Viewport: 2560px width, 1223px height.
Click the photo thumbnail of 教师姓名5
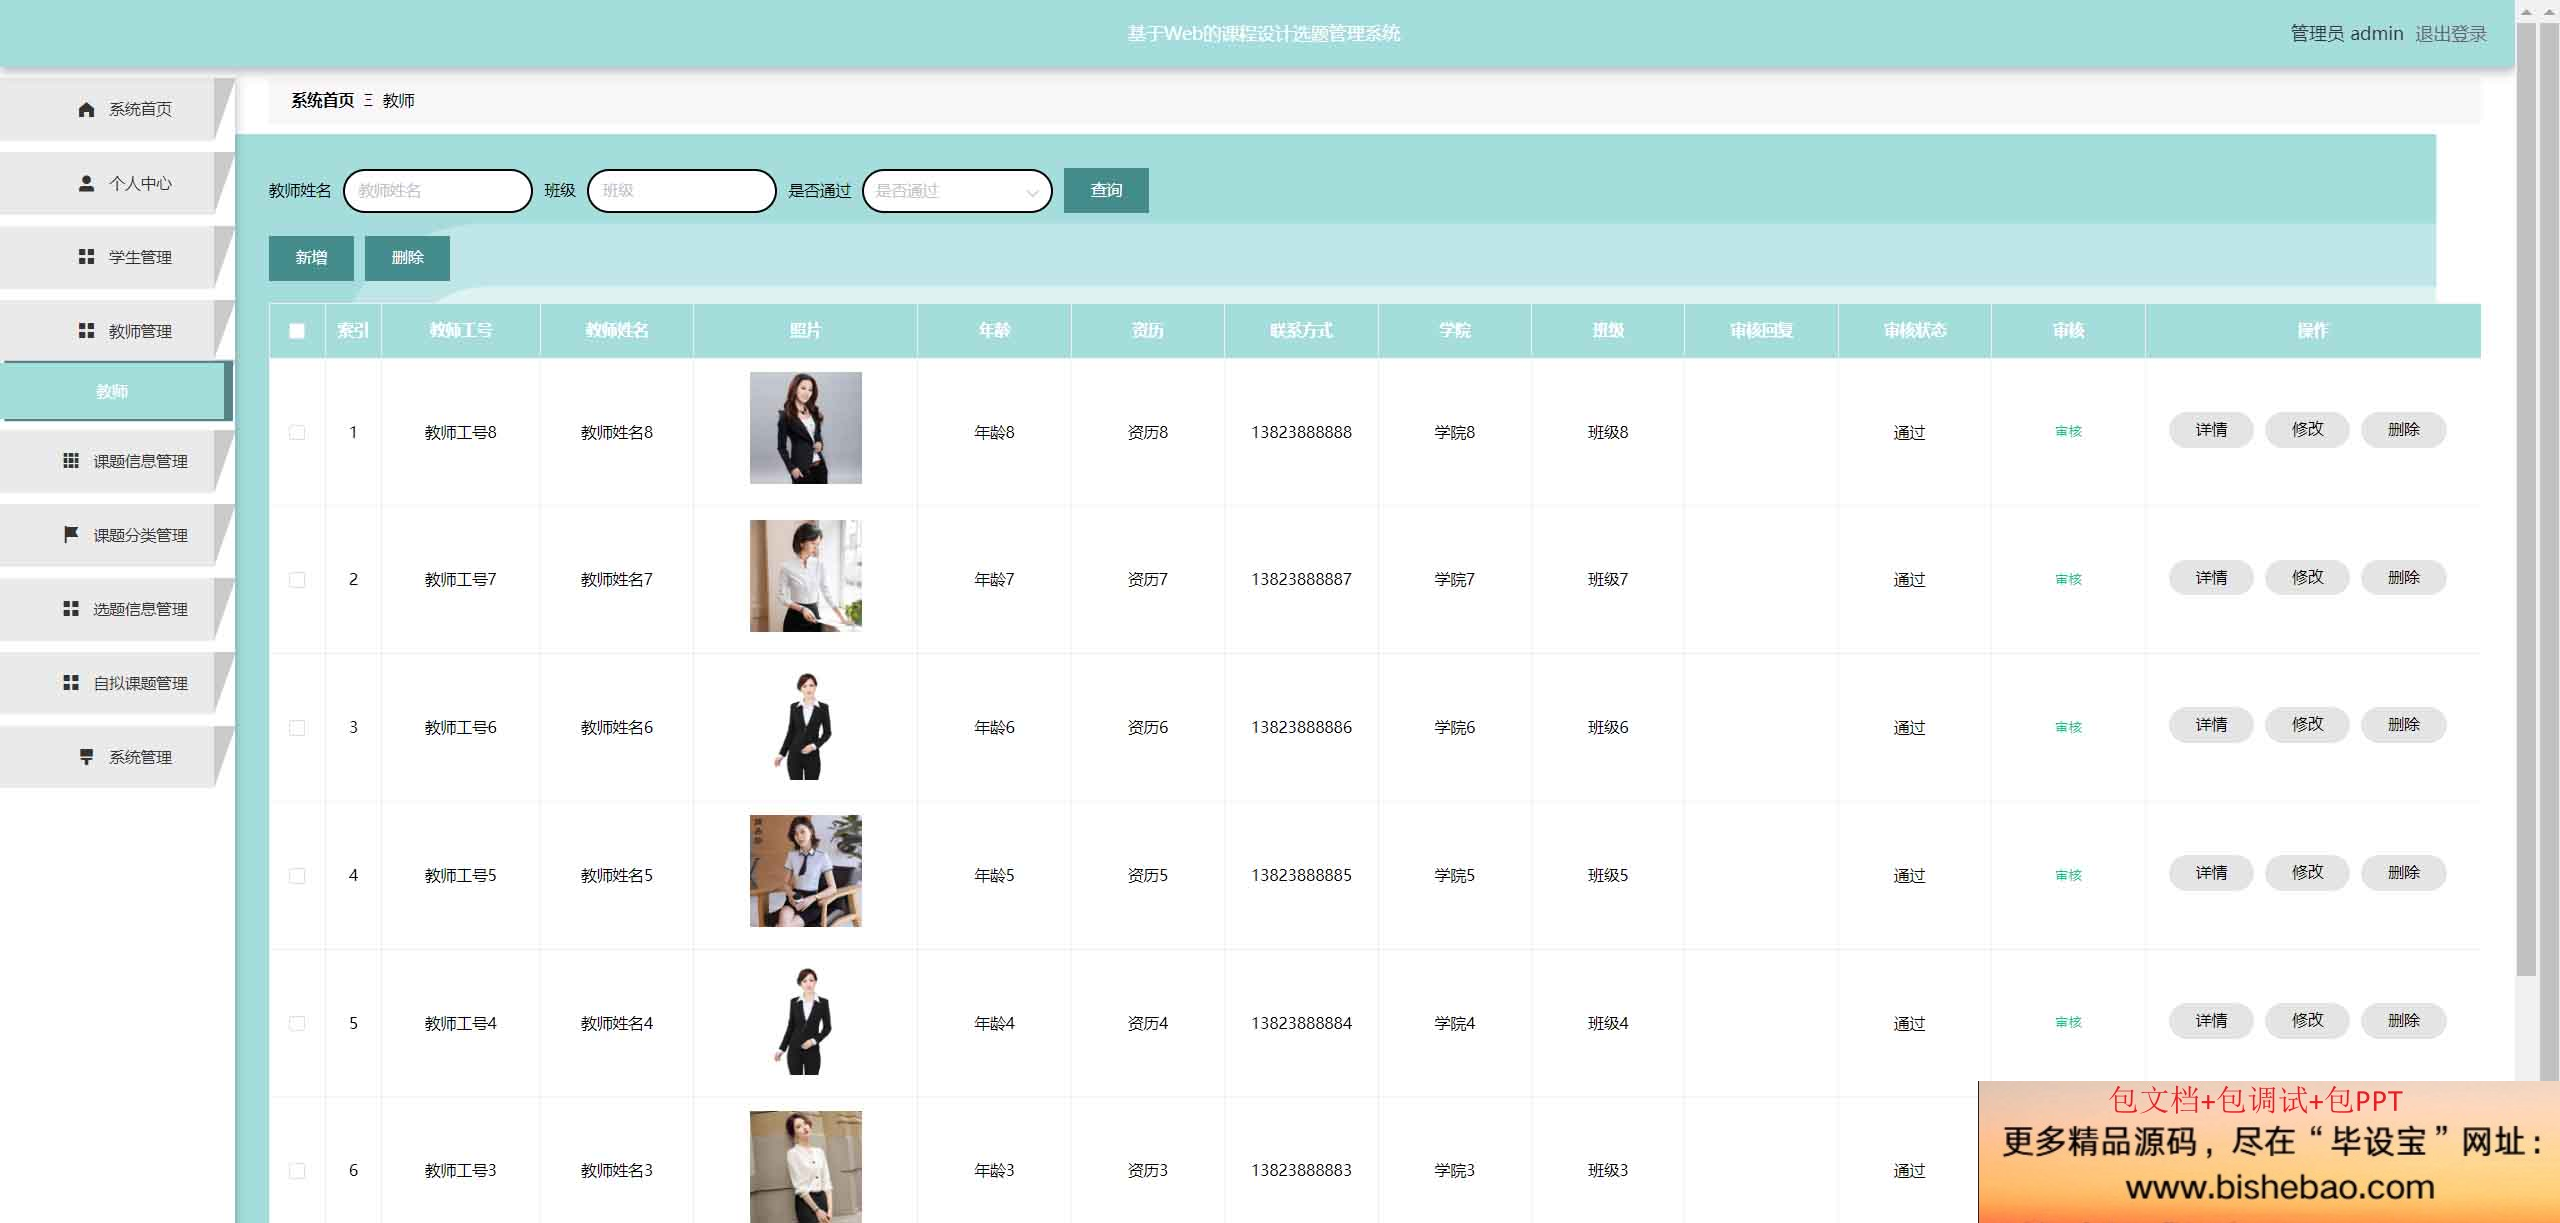tap(806, 871)
